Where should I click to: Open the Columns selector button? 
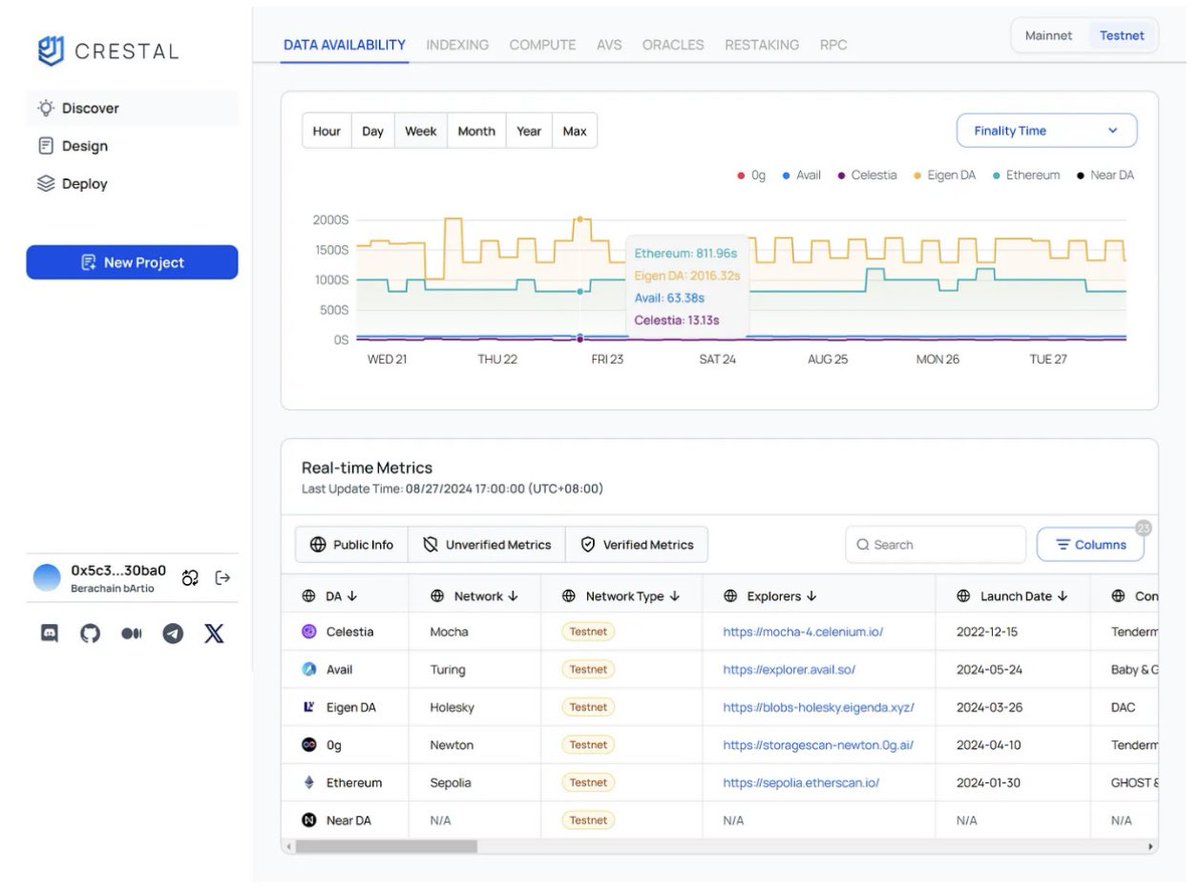tap(1090, 545)
